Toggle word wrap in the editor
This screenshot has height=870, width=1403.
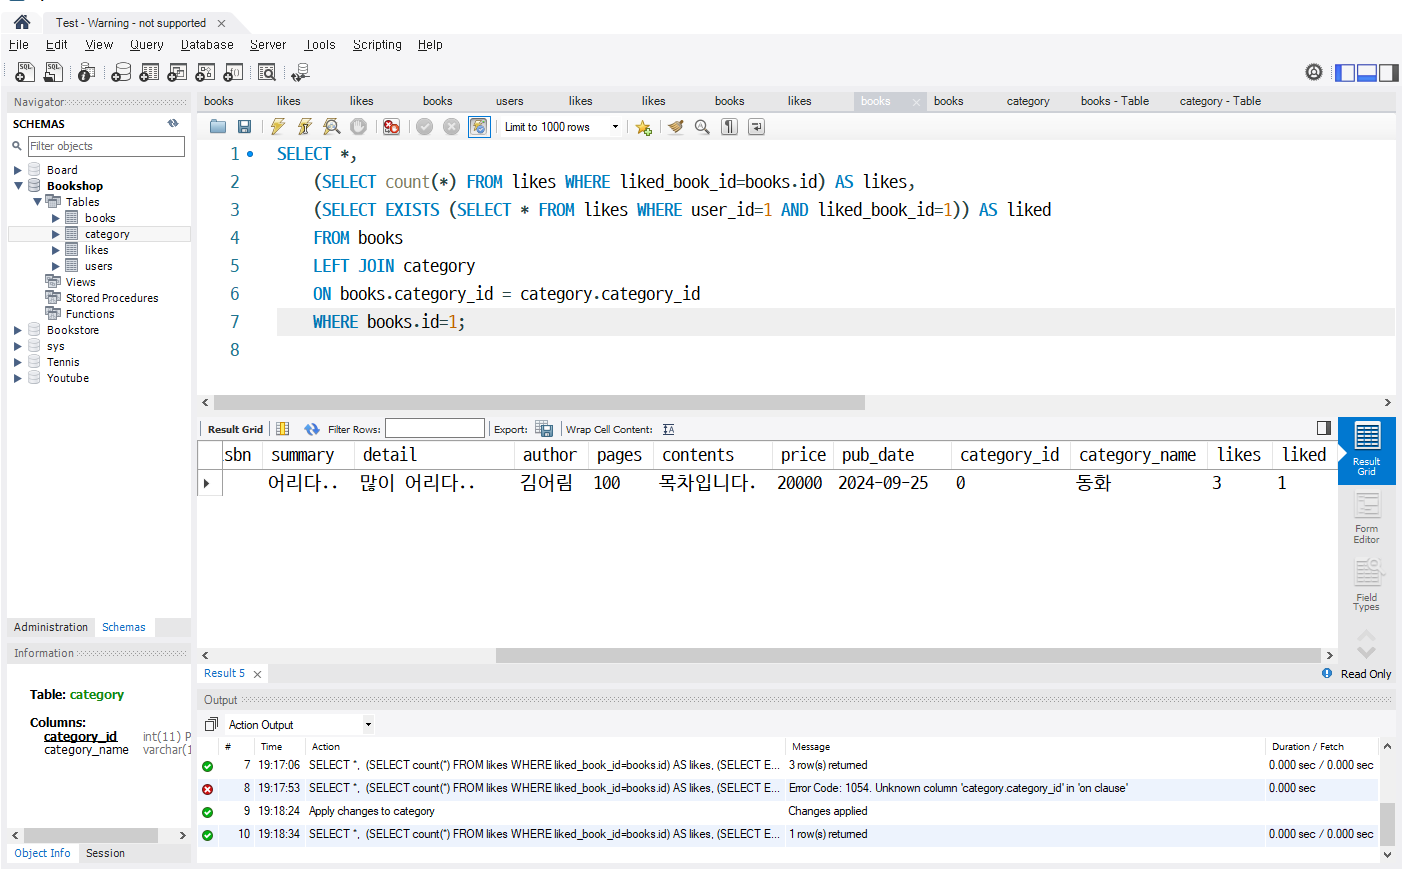point(756,127)
